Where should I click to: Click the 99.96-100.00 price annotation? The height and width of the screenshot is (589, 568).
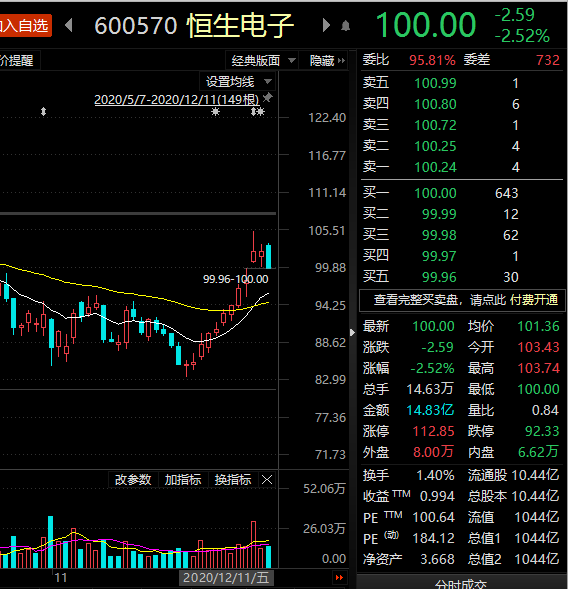click(236, 279)
